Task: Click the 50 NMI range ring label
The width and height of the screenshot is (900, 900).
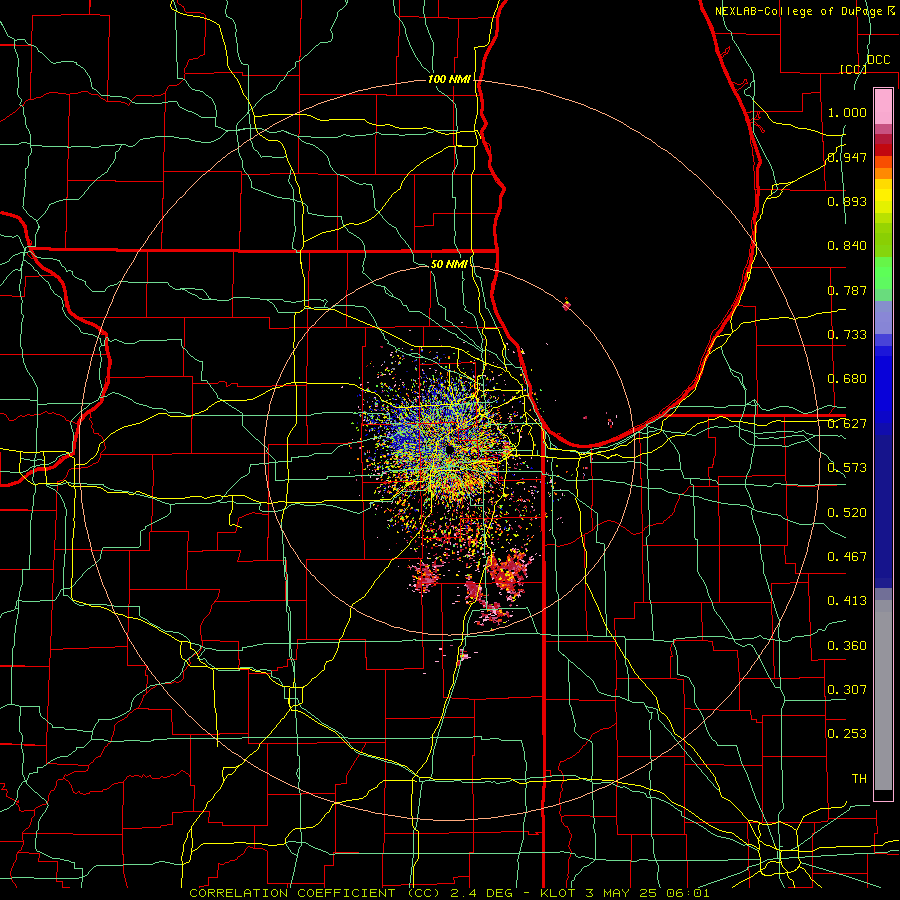Action: click(449, 264)
